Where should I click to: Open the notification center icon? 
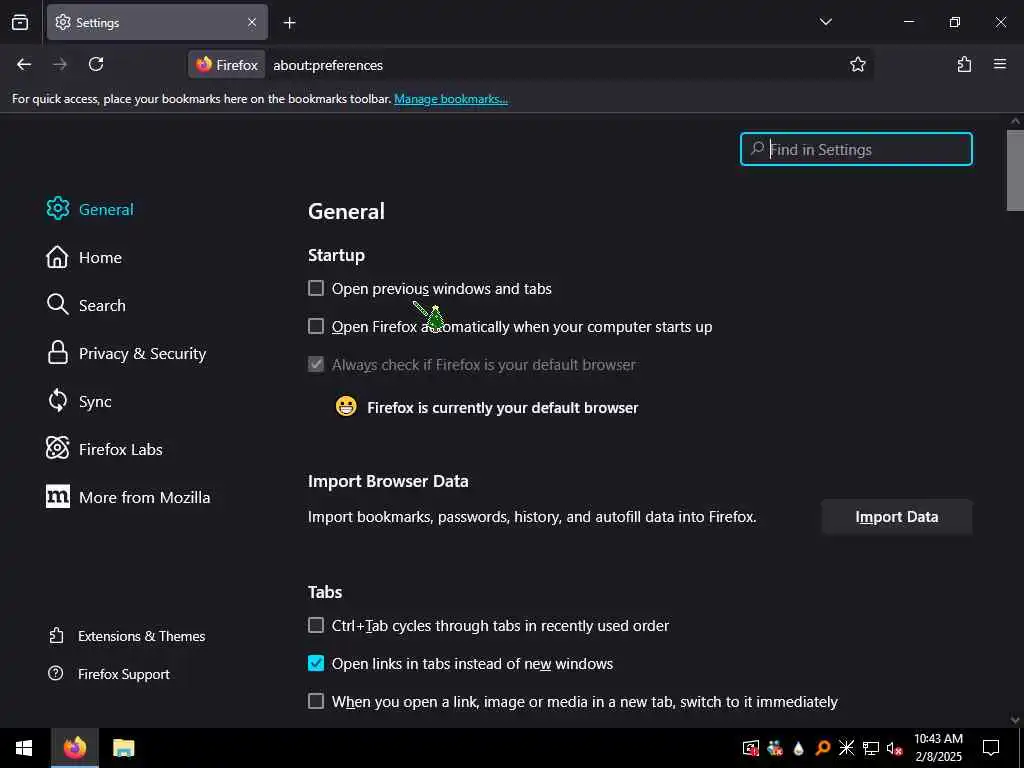click(991, 748)
